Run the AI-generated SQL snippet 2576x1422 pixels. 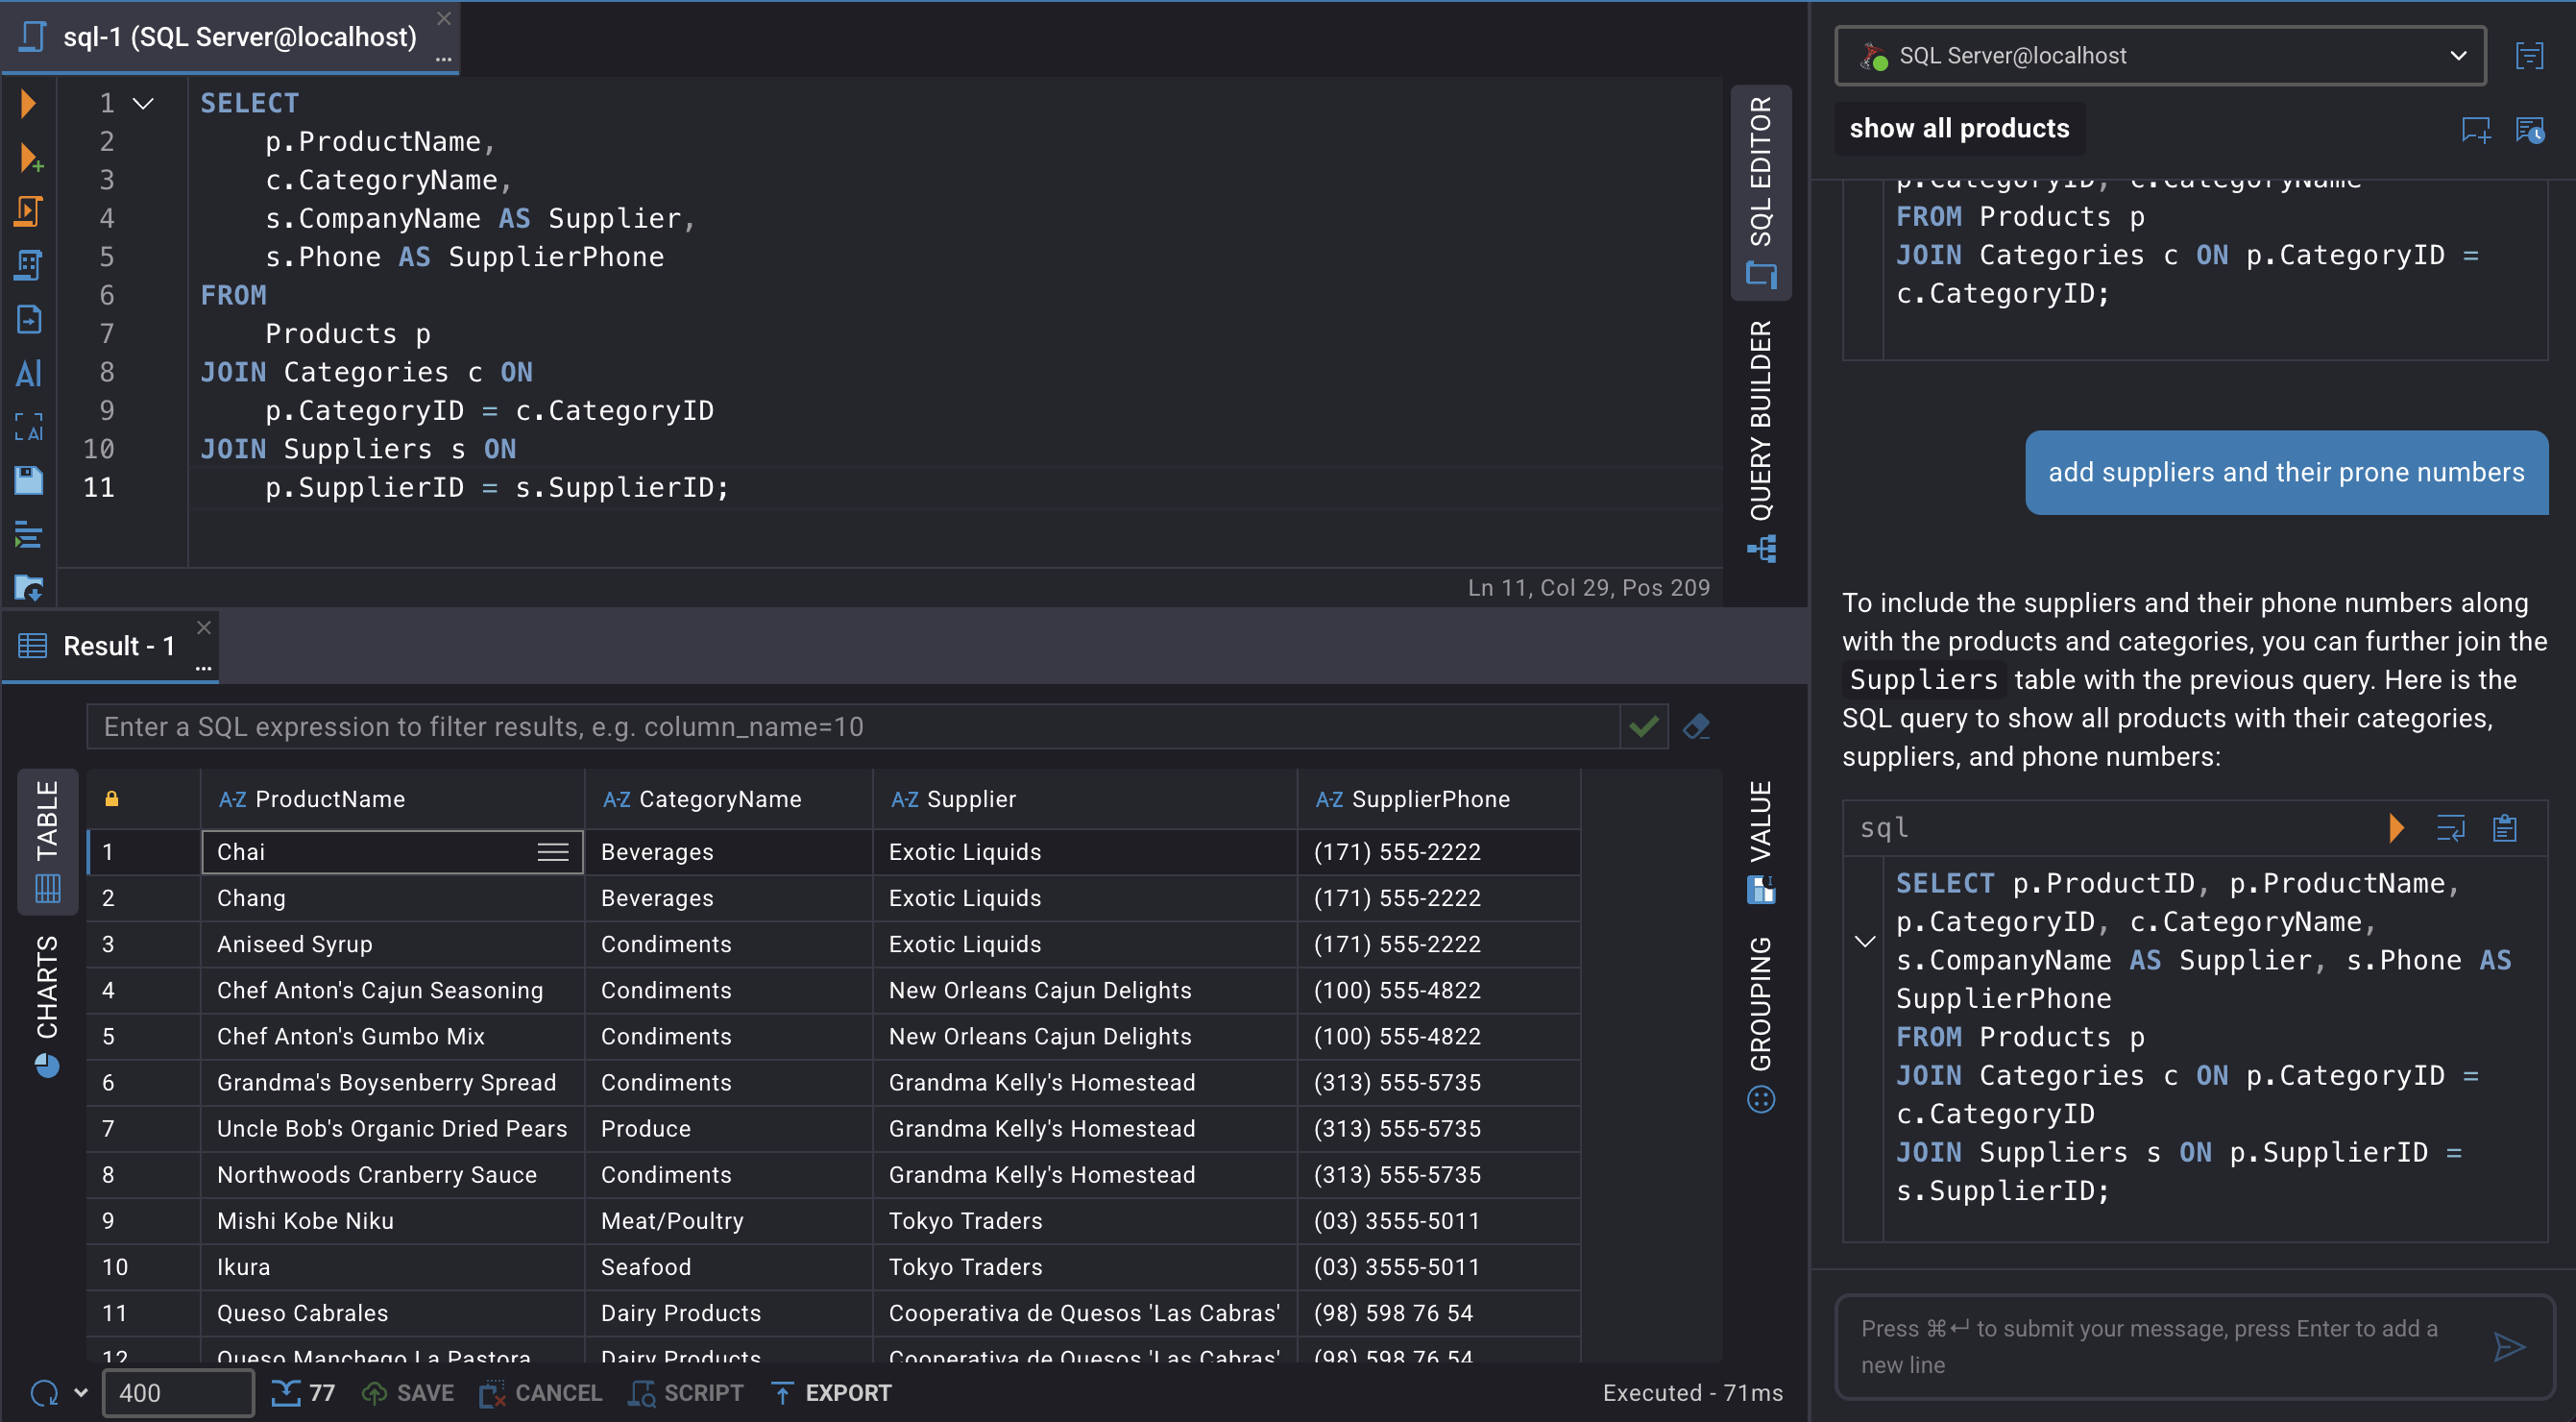[x=2396, y=828]
